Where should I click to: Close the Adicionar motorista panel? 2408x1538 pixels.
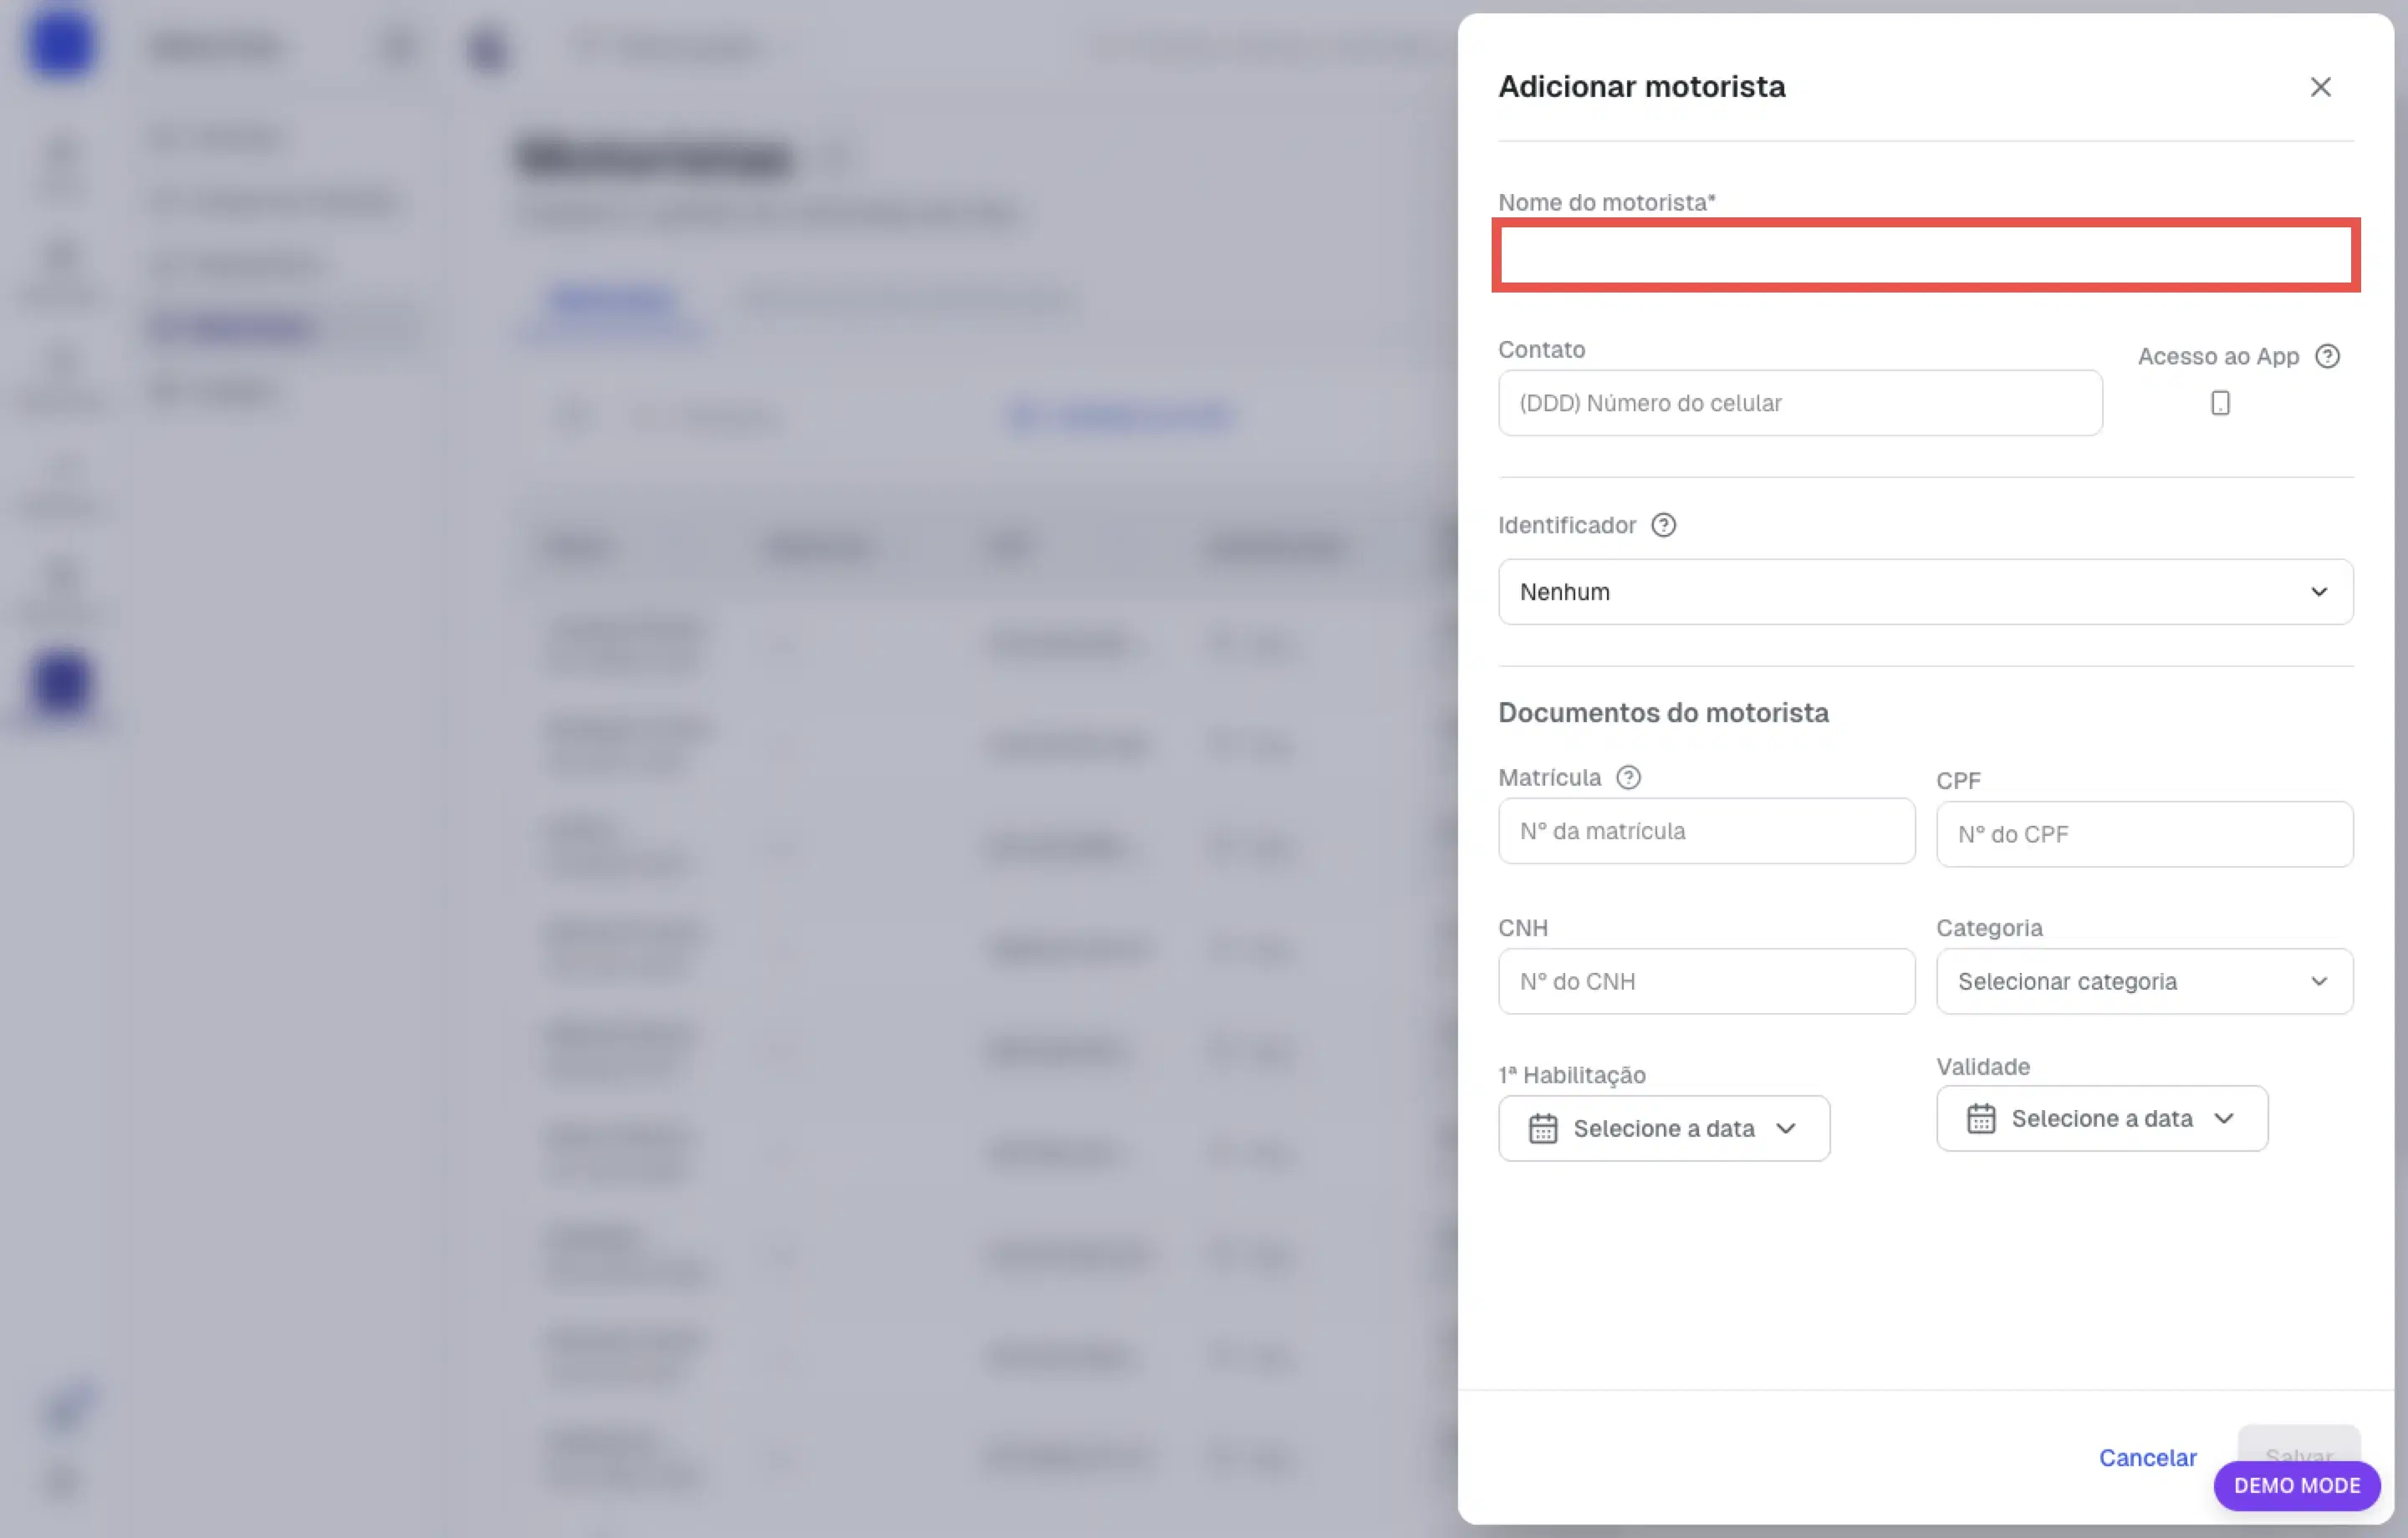pos(2320,87)
